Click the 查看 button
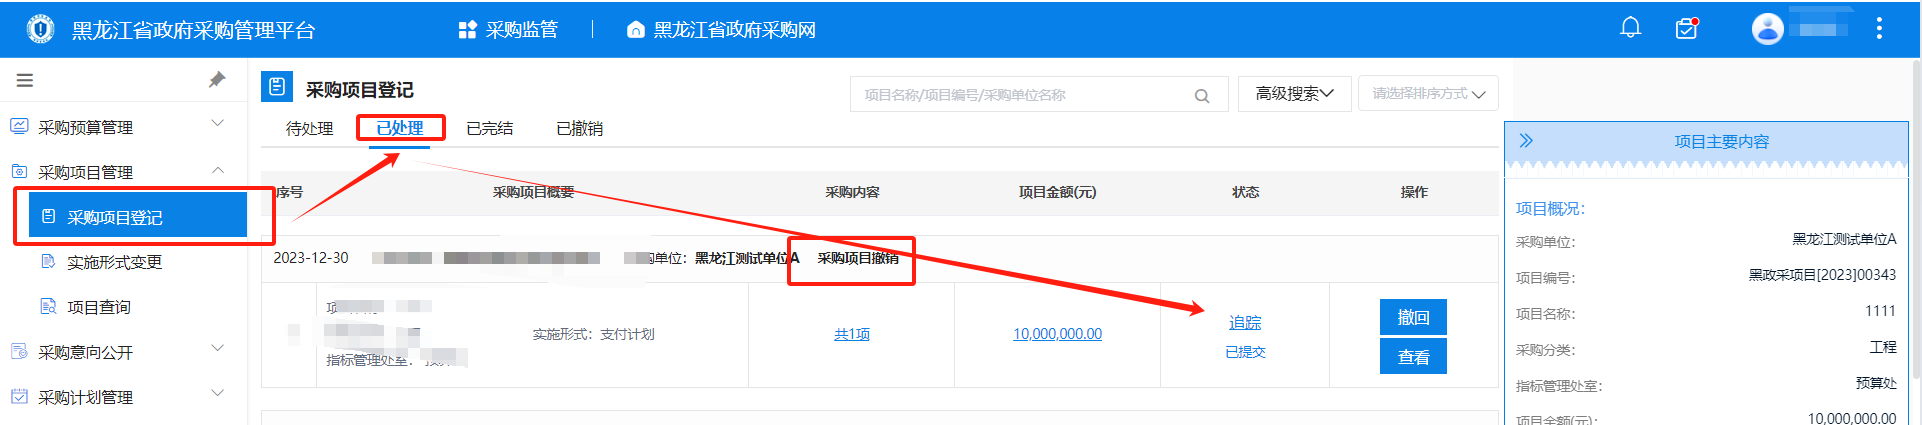The image size is (1922, 425). pyautogui.click(x=1413, y=357)
